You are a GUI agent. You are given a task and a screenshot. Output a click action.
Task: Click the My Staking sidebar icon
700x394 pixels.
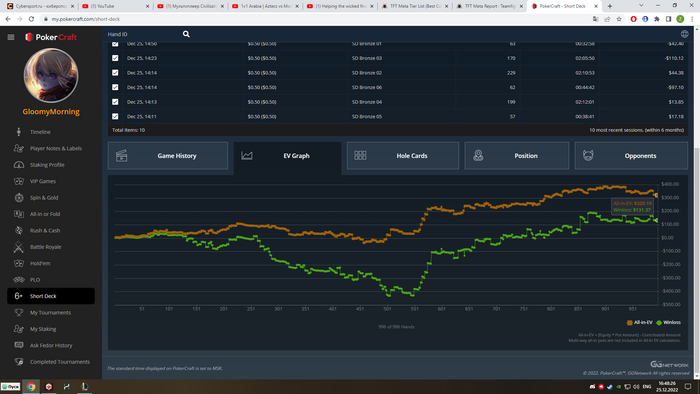[x=19, y=329]
